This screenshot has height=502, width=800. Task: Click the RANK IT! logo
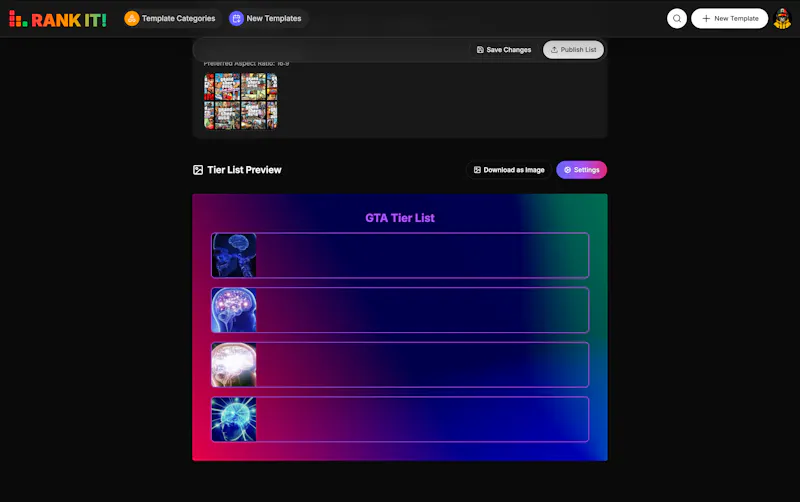coord(58,19)
